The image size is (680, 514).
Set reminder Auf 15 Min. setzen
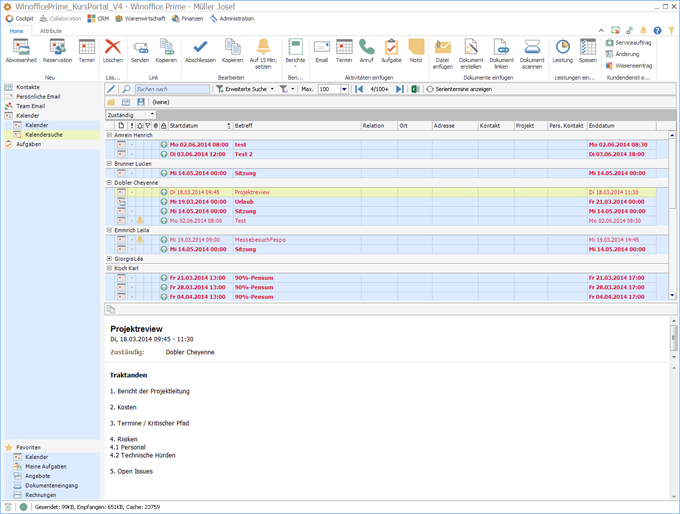tap(263, 54)
